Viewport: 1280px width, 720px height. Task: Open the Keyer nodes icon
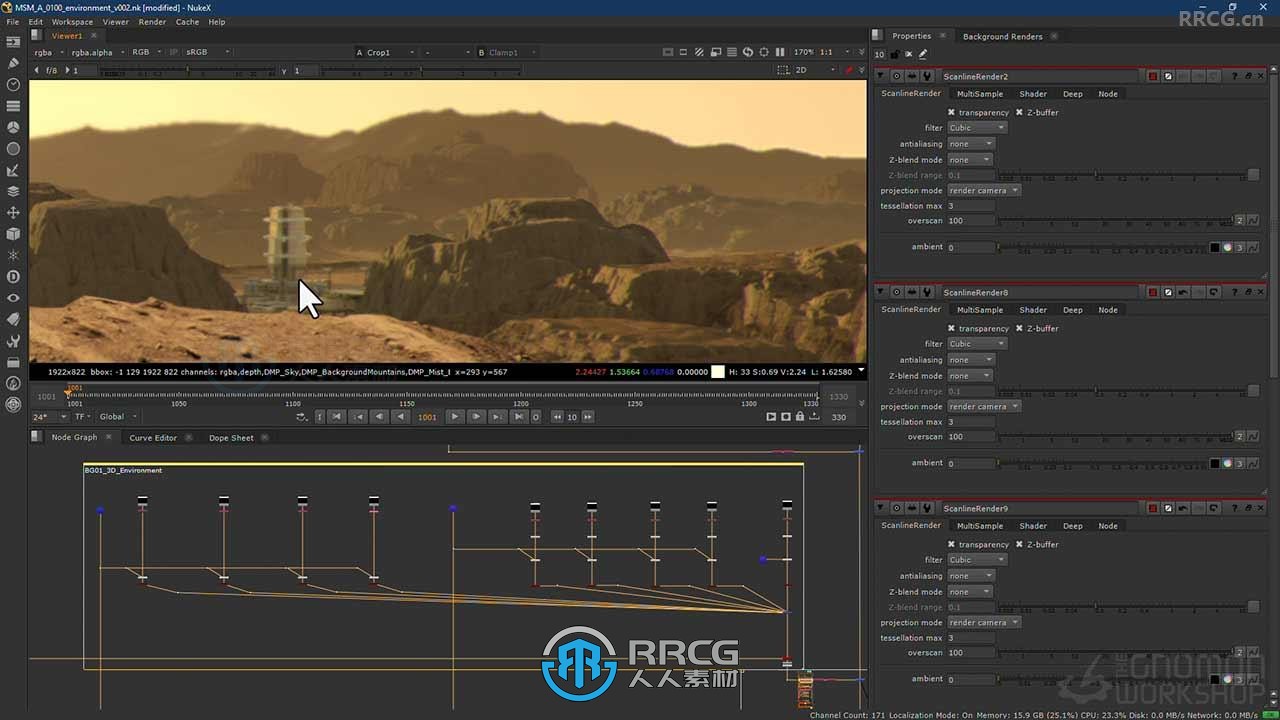(x=13, y=170)
